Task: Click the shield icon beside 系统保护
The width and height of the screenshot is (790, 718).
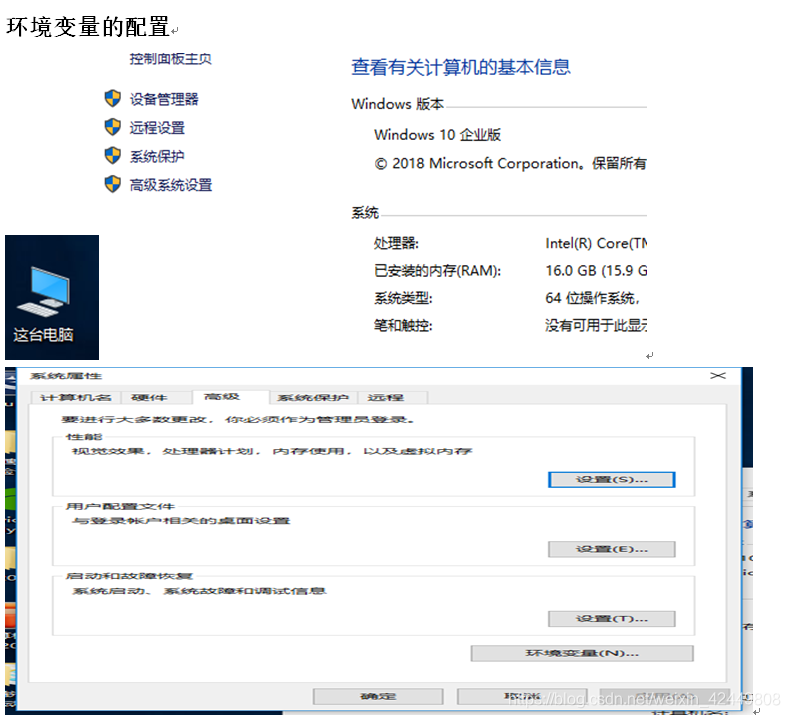Action: coord(112,156)
